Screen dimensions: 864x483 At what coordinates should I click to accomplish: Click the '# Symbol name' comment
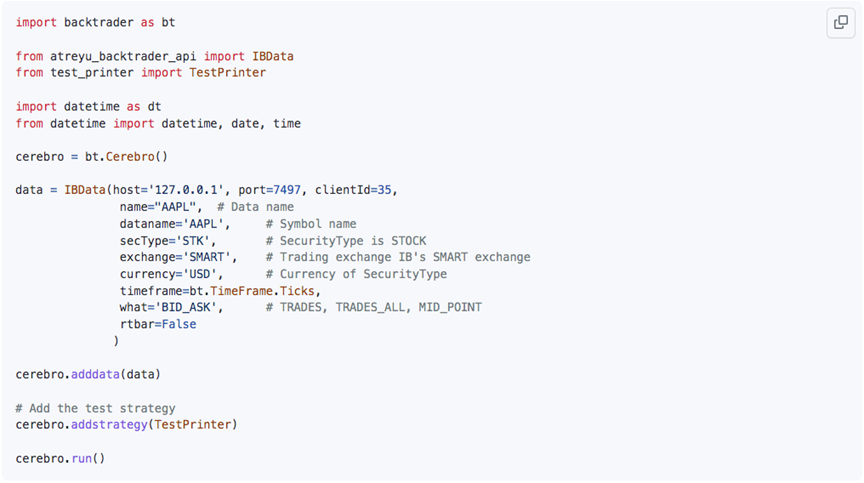coord(311,224)
